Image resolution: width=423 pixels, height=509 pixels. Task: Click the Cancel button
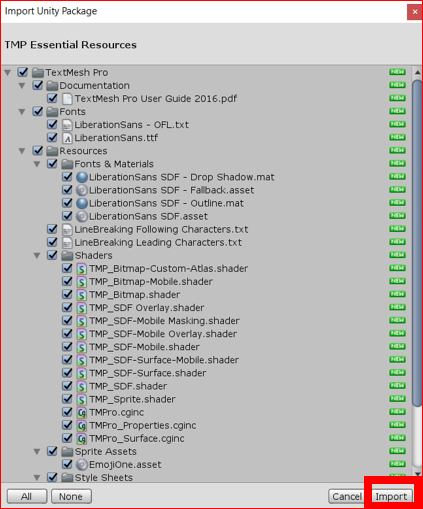pos(346,496)
